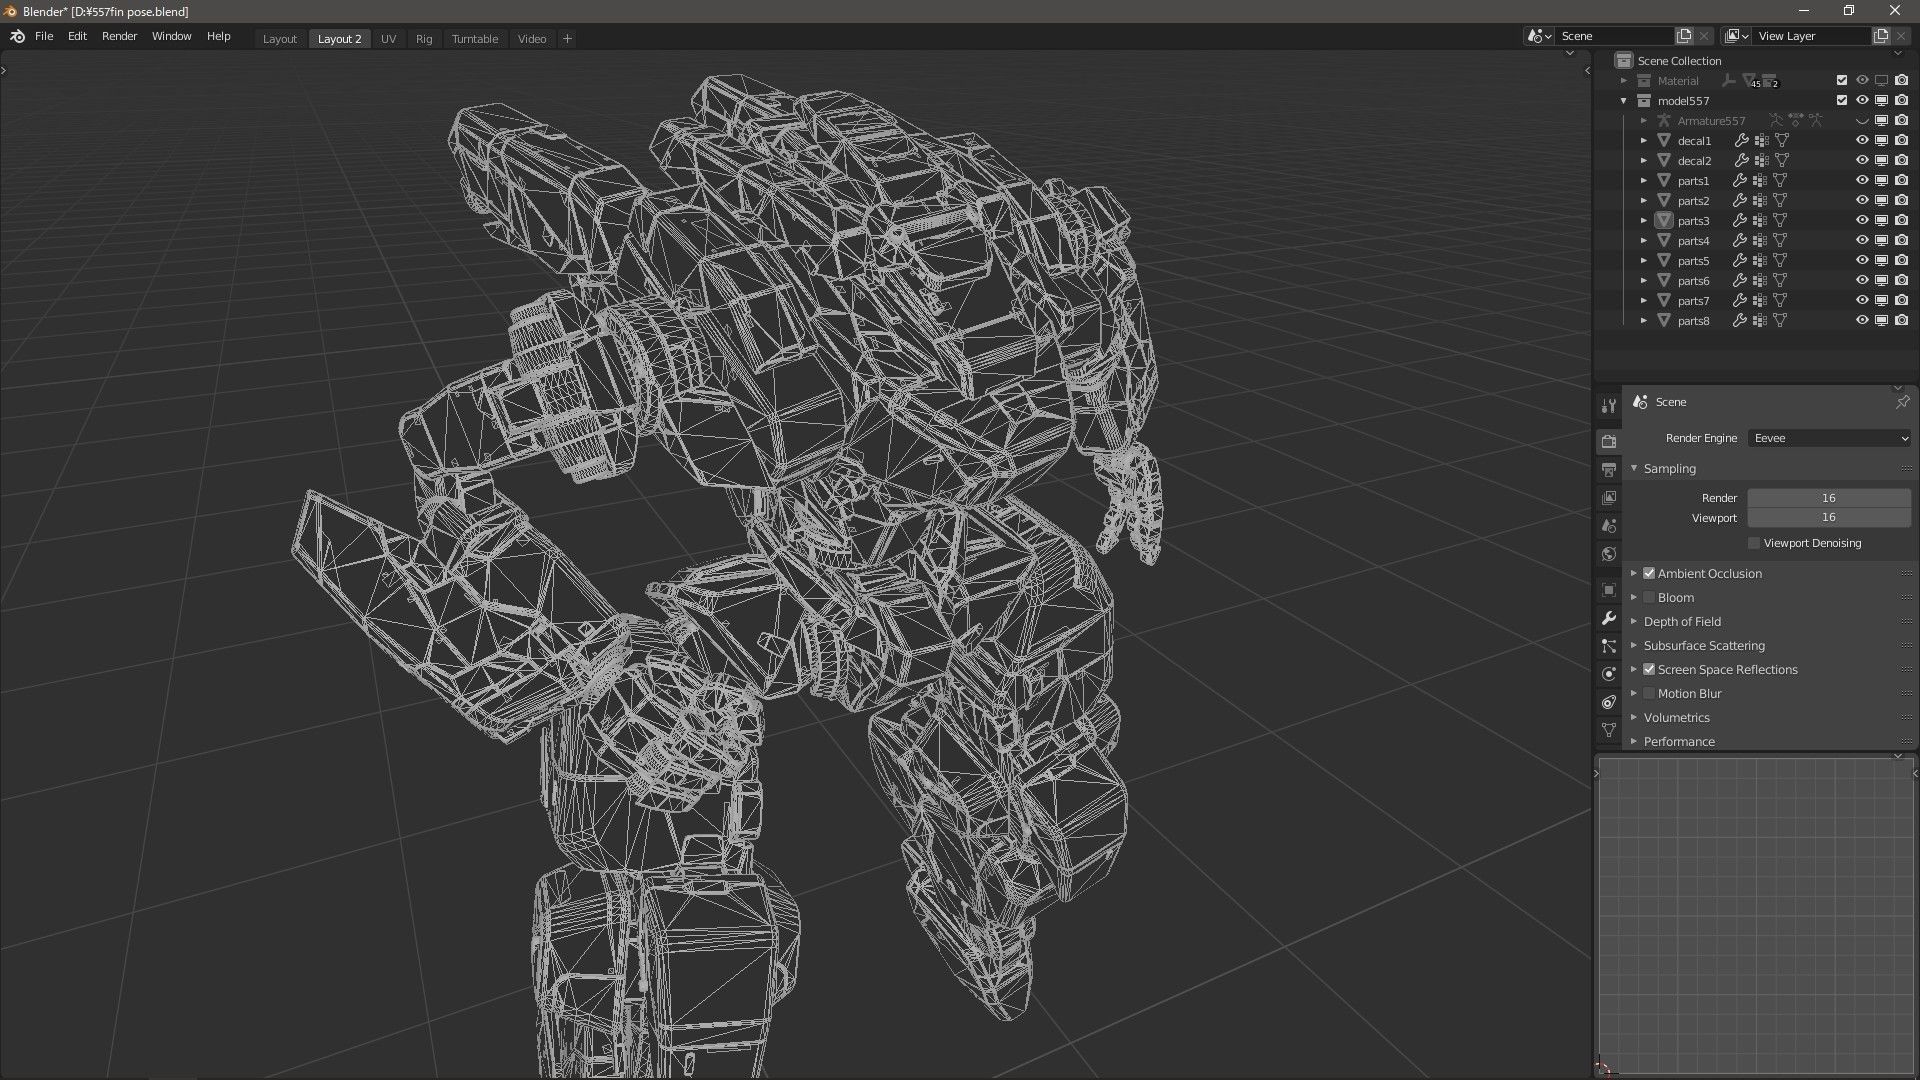Click the Armature557 armature icon
Screen dimensions: 1920x1080
(x=1664, y=121)
